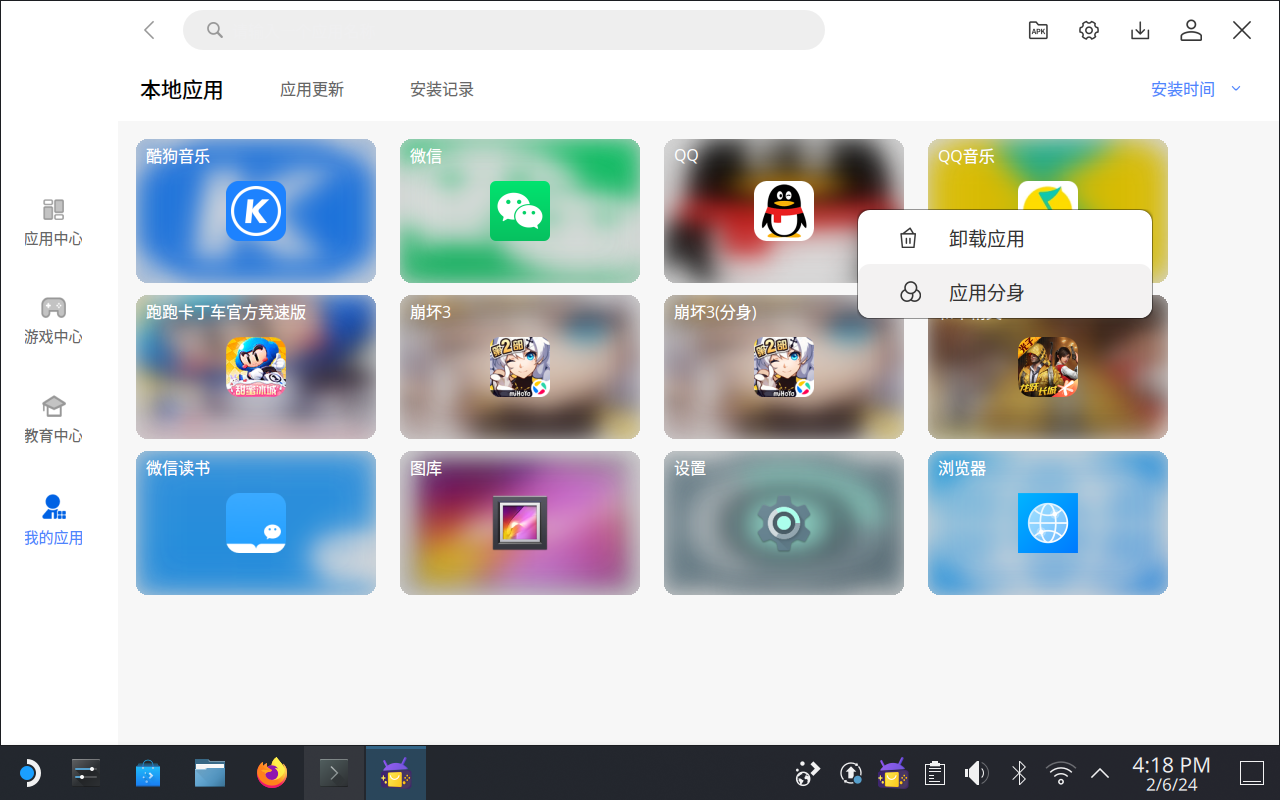Open the clock showing 4:18 PM

click(1171, 773)
